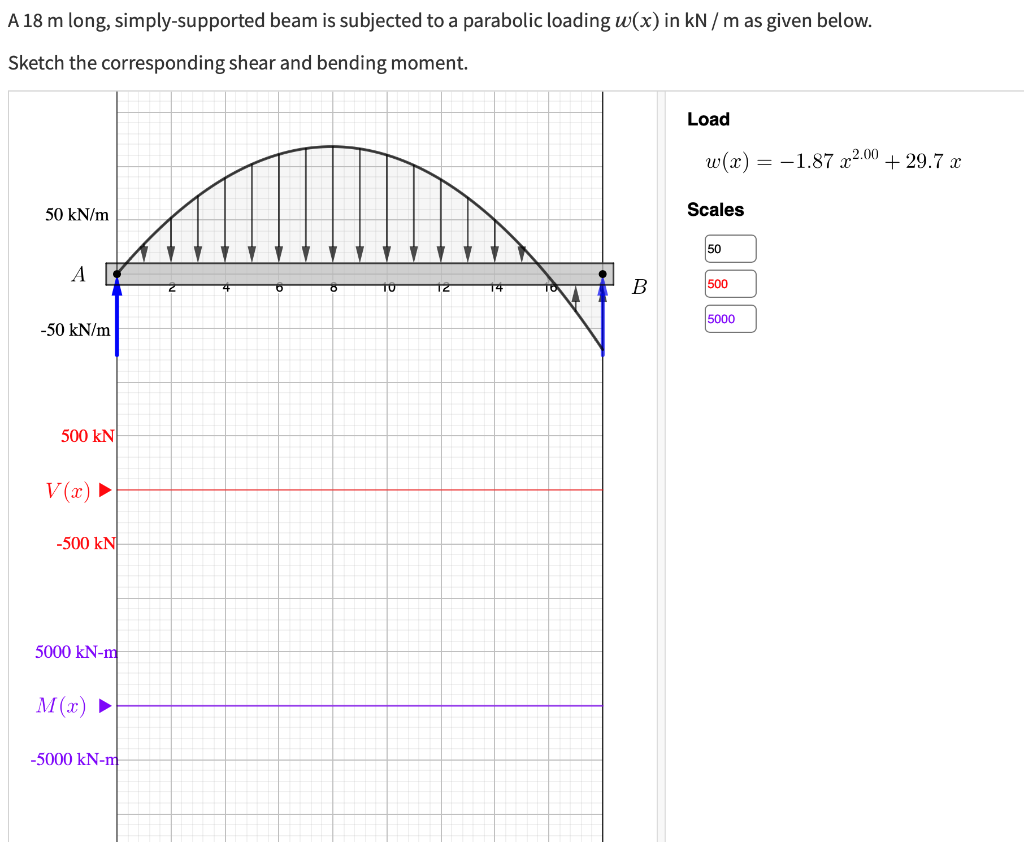Click the M(x) label text

pyautogui.click(x=61, y=706)
